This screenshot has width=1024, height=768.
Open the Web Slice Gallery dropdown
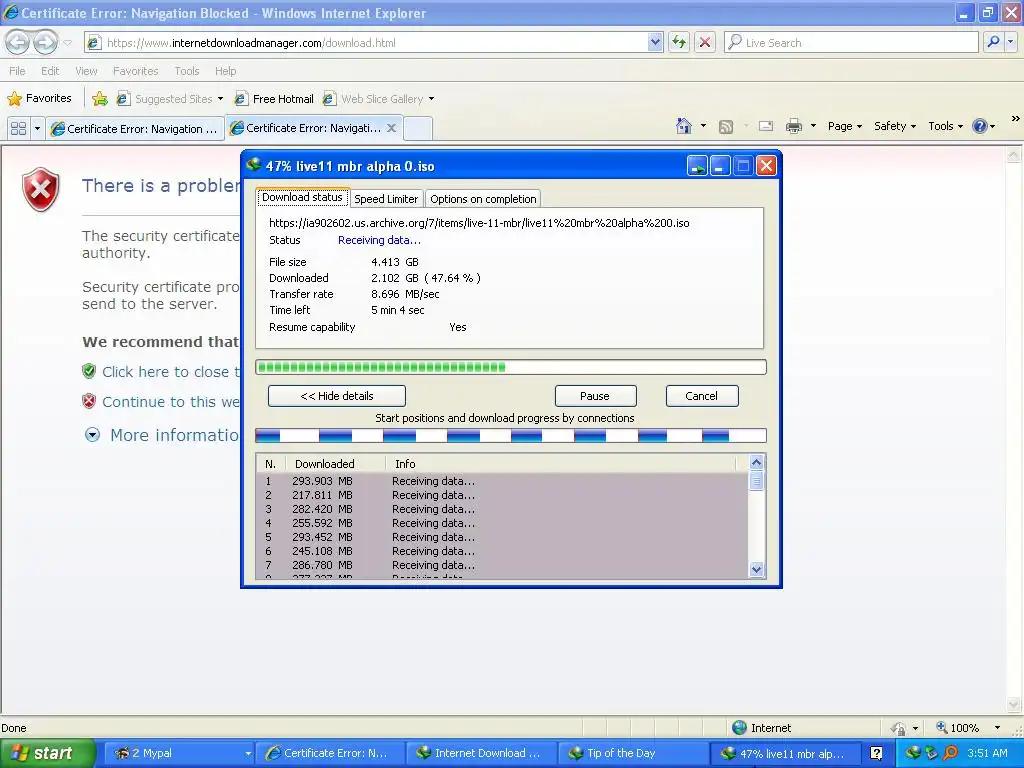pyautogui.click(x=431, y=99)
